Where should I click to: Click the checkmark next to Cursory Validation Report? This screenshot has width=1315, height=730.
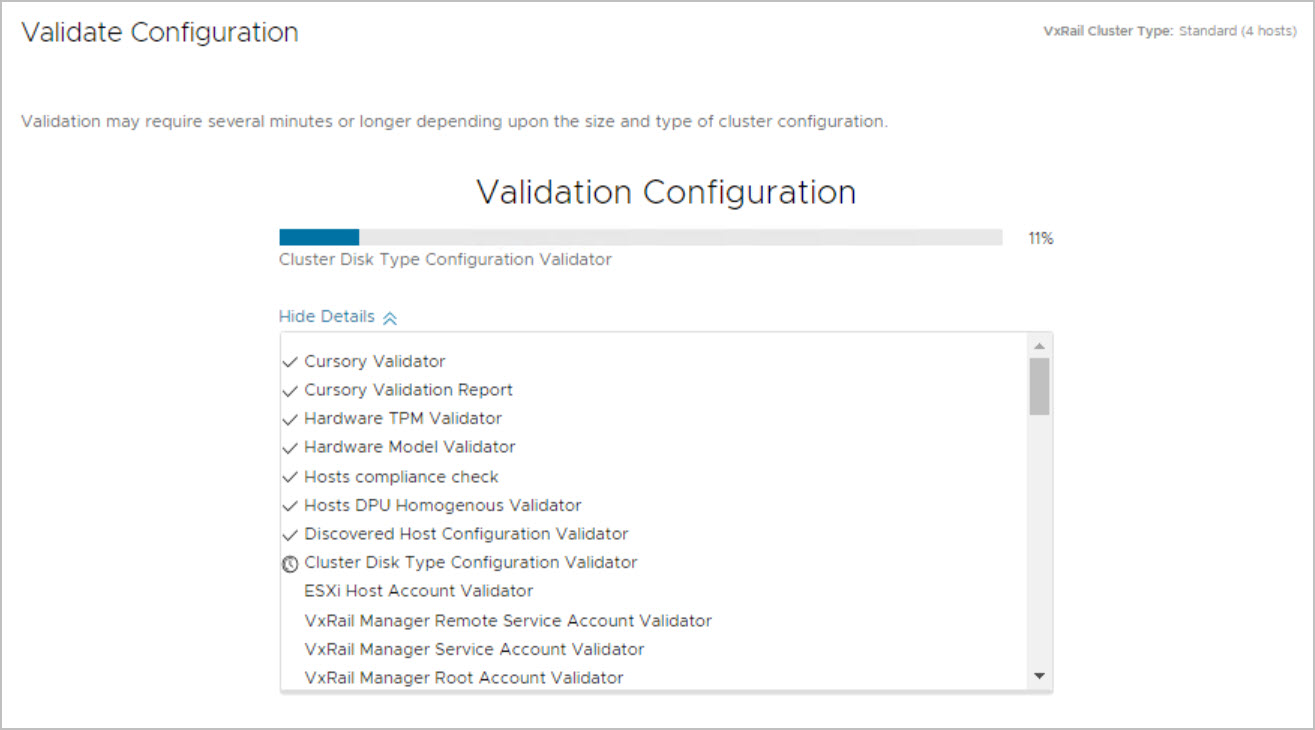[x=290, y=390]
